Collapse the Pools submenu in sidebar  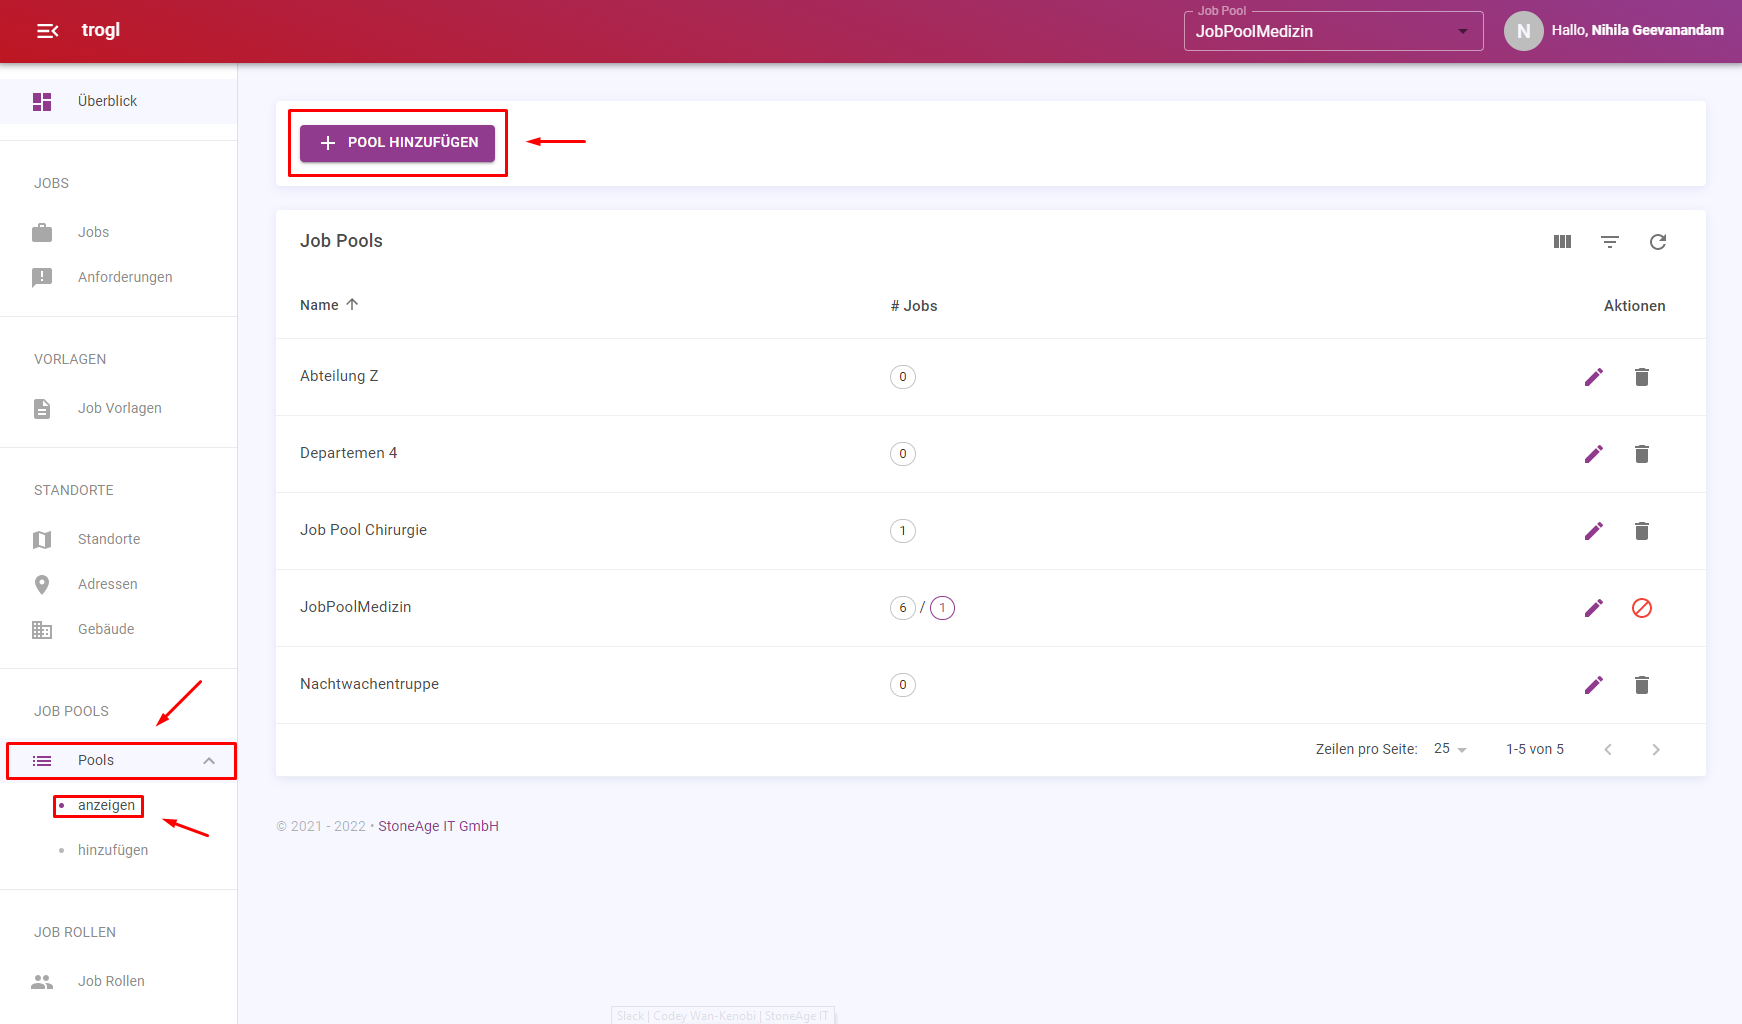(x=209, y=761)
